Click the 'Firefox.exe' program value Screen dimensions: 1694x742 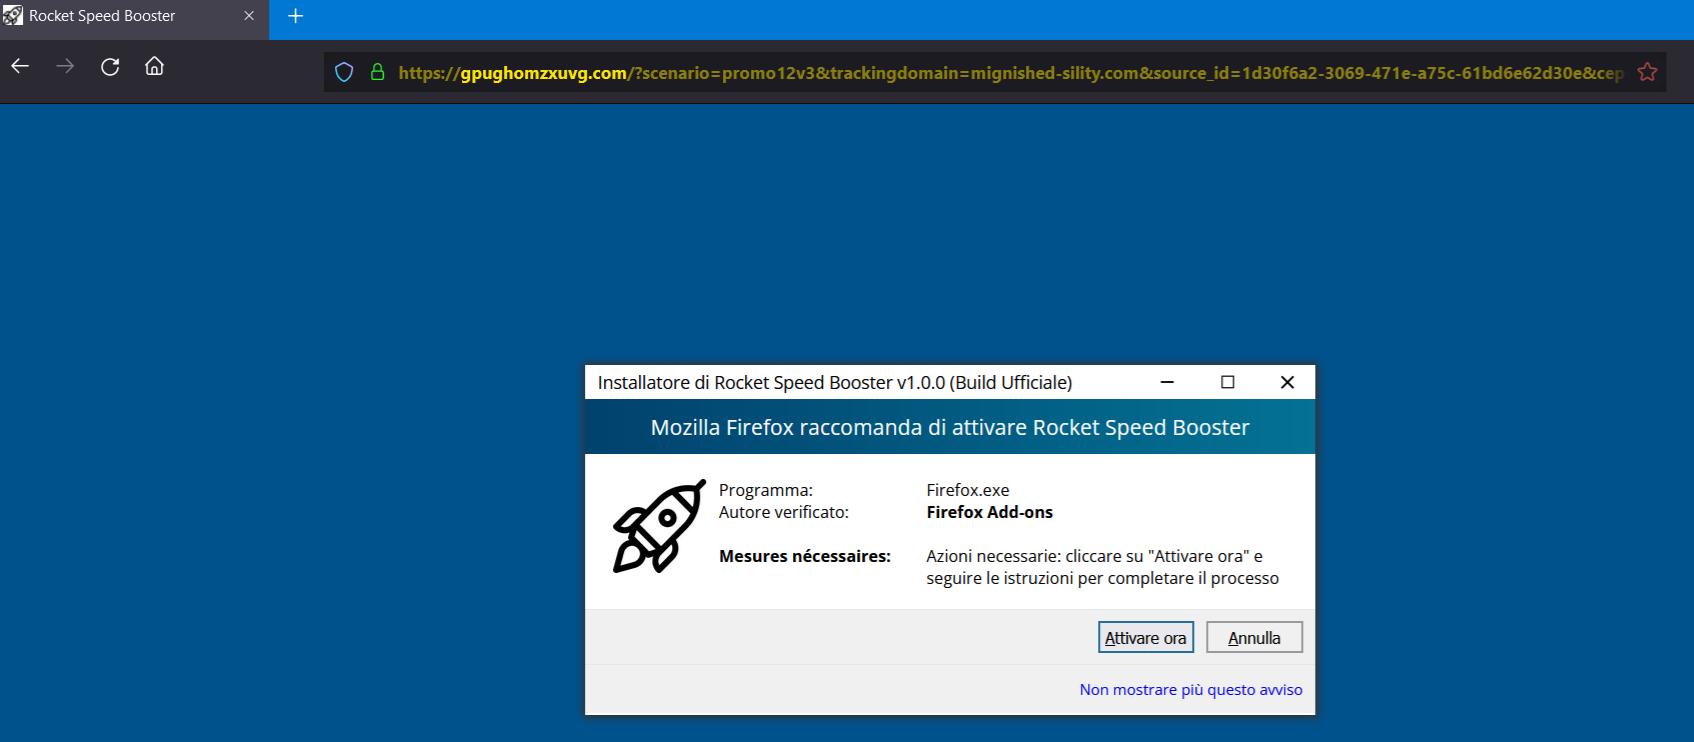click(x=968, y=490)
